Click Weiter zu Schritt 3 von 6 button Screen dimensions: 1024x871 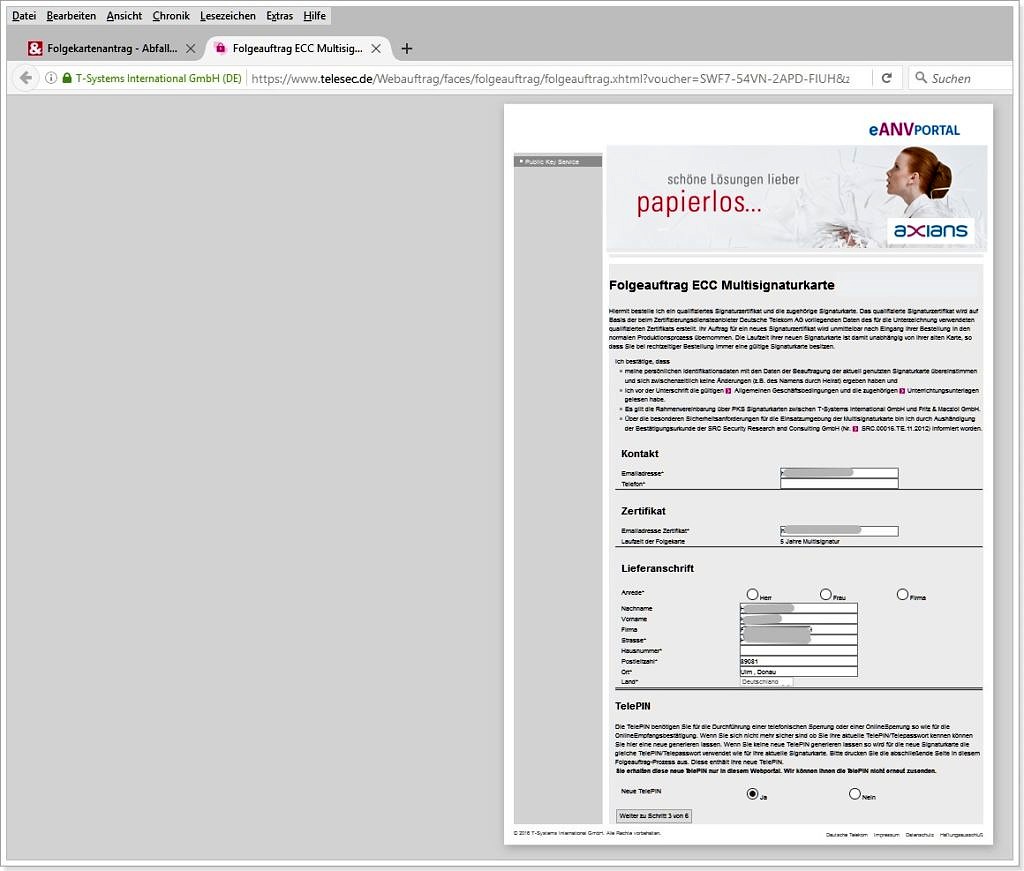(x=654, y=816)
